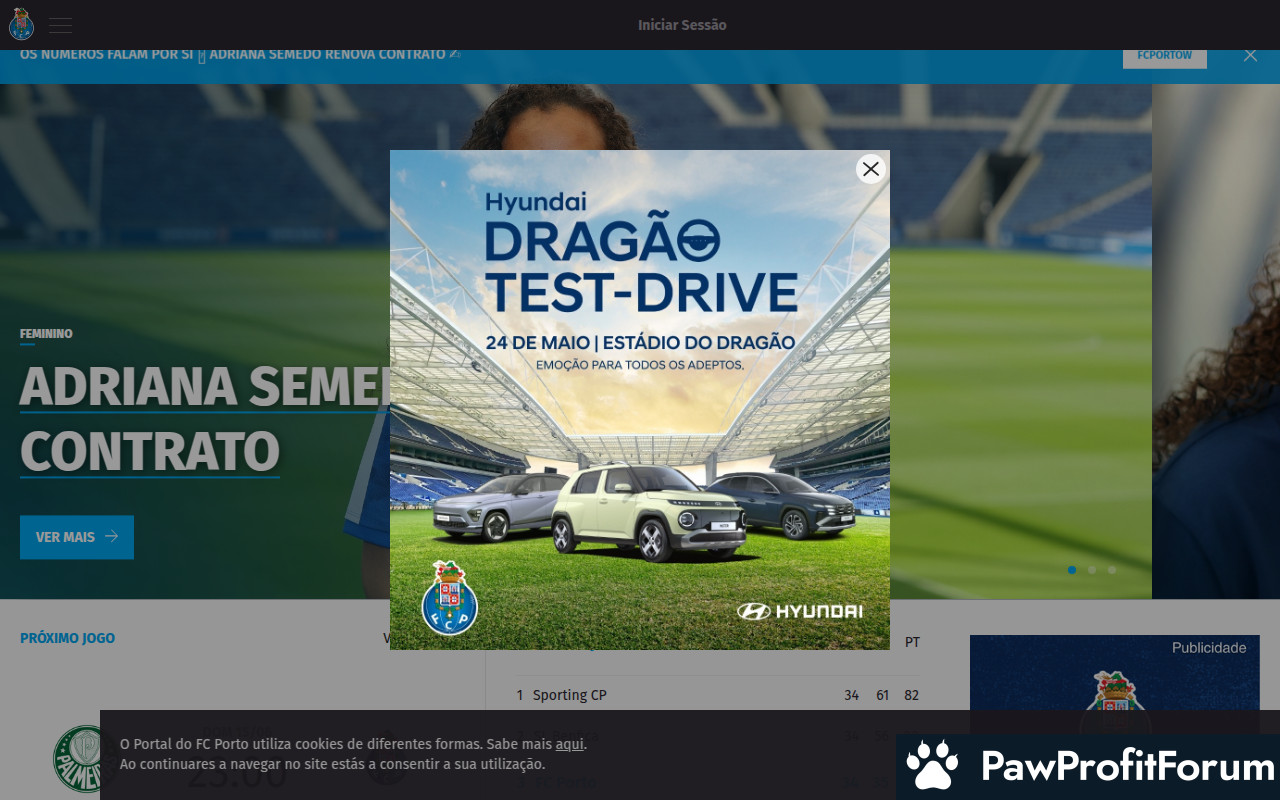The image size is (1280, 800).
Task: Dismiss the blue news ticker banner
Action: tap(1250, 55)
